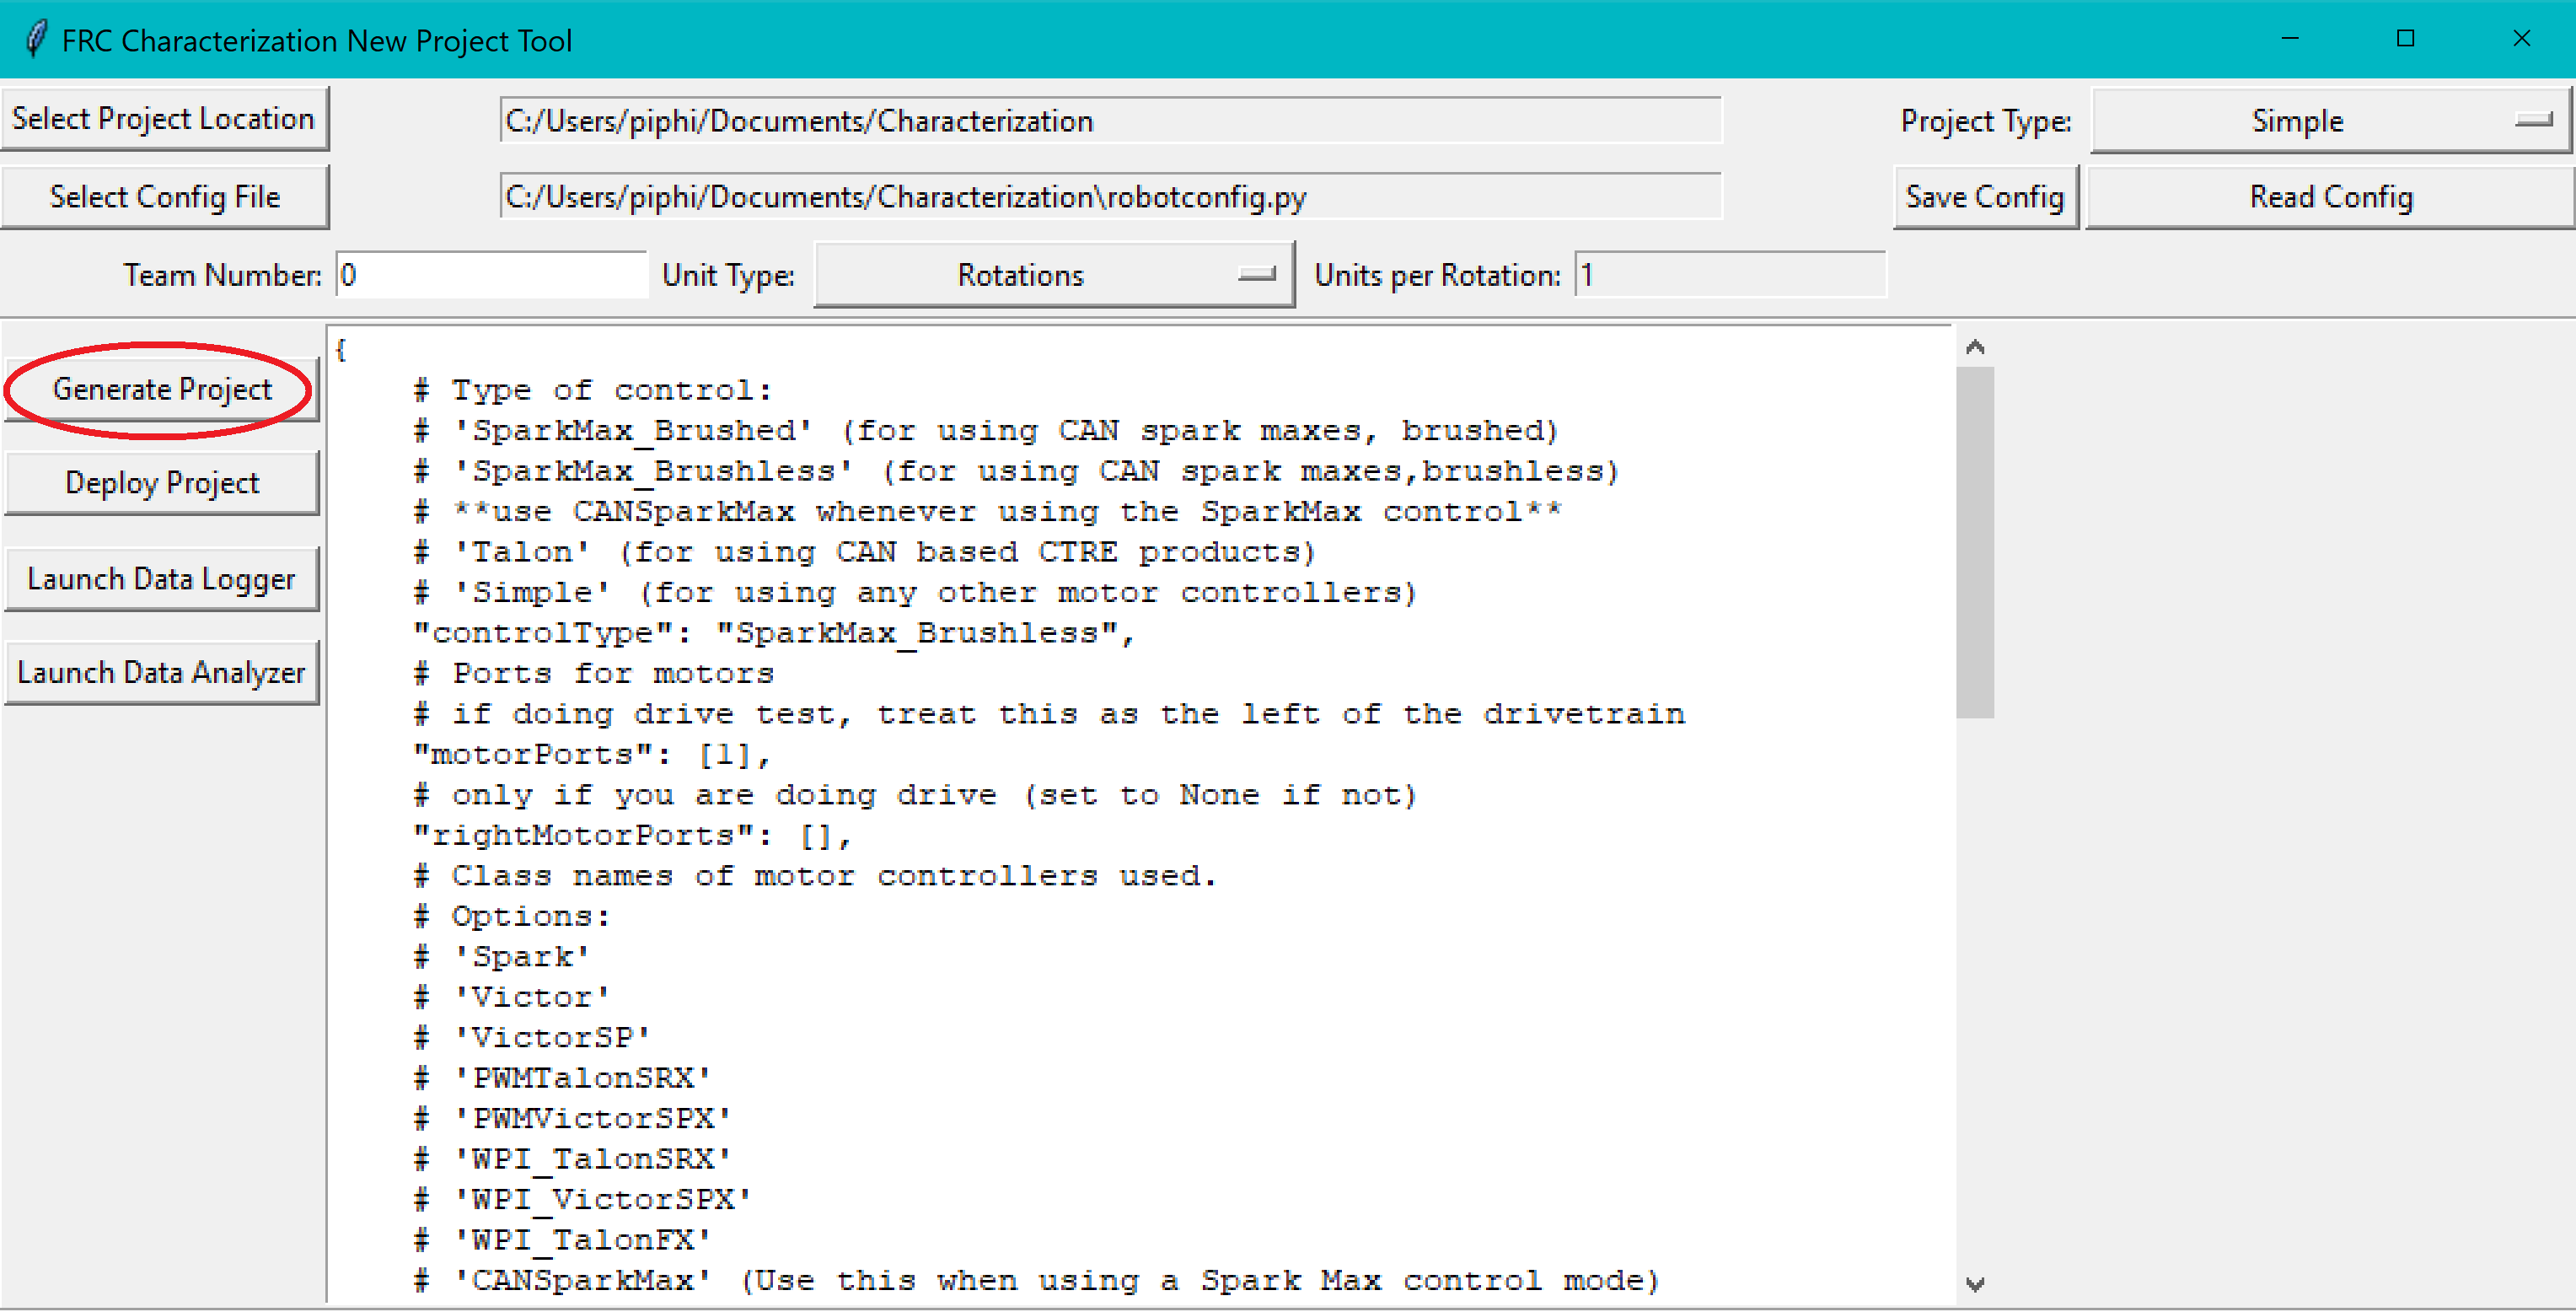Click the 'Unit Type:' label
The width and height of the screenshot is (2576, 1312).
[728, 275]
